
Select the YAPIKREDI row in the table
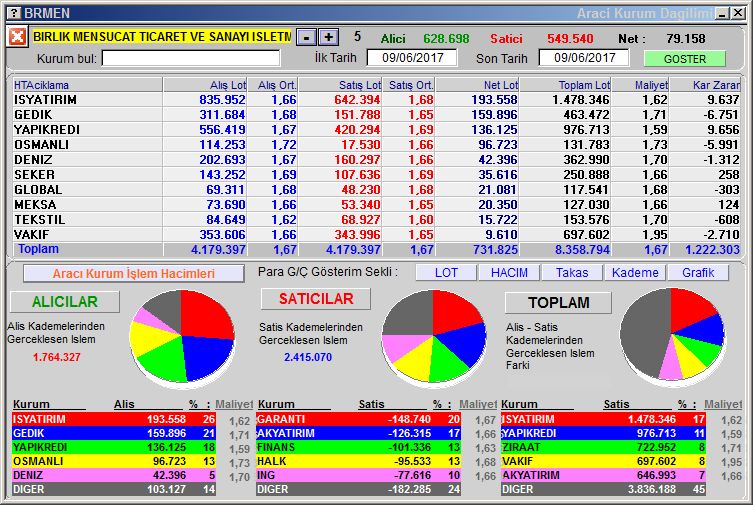[376, 130]
